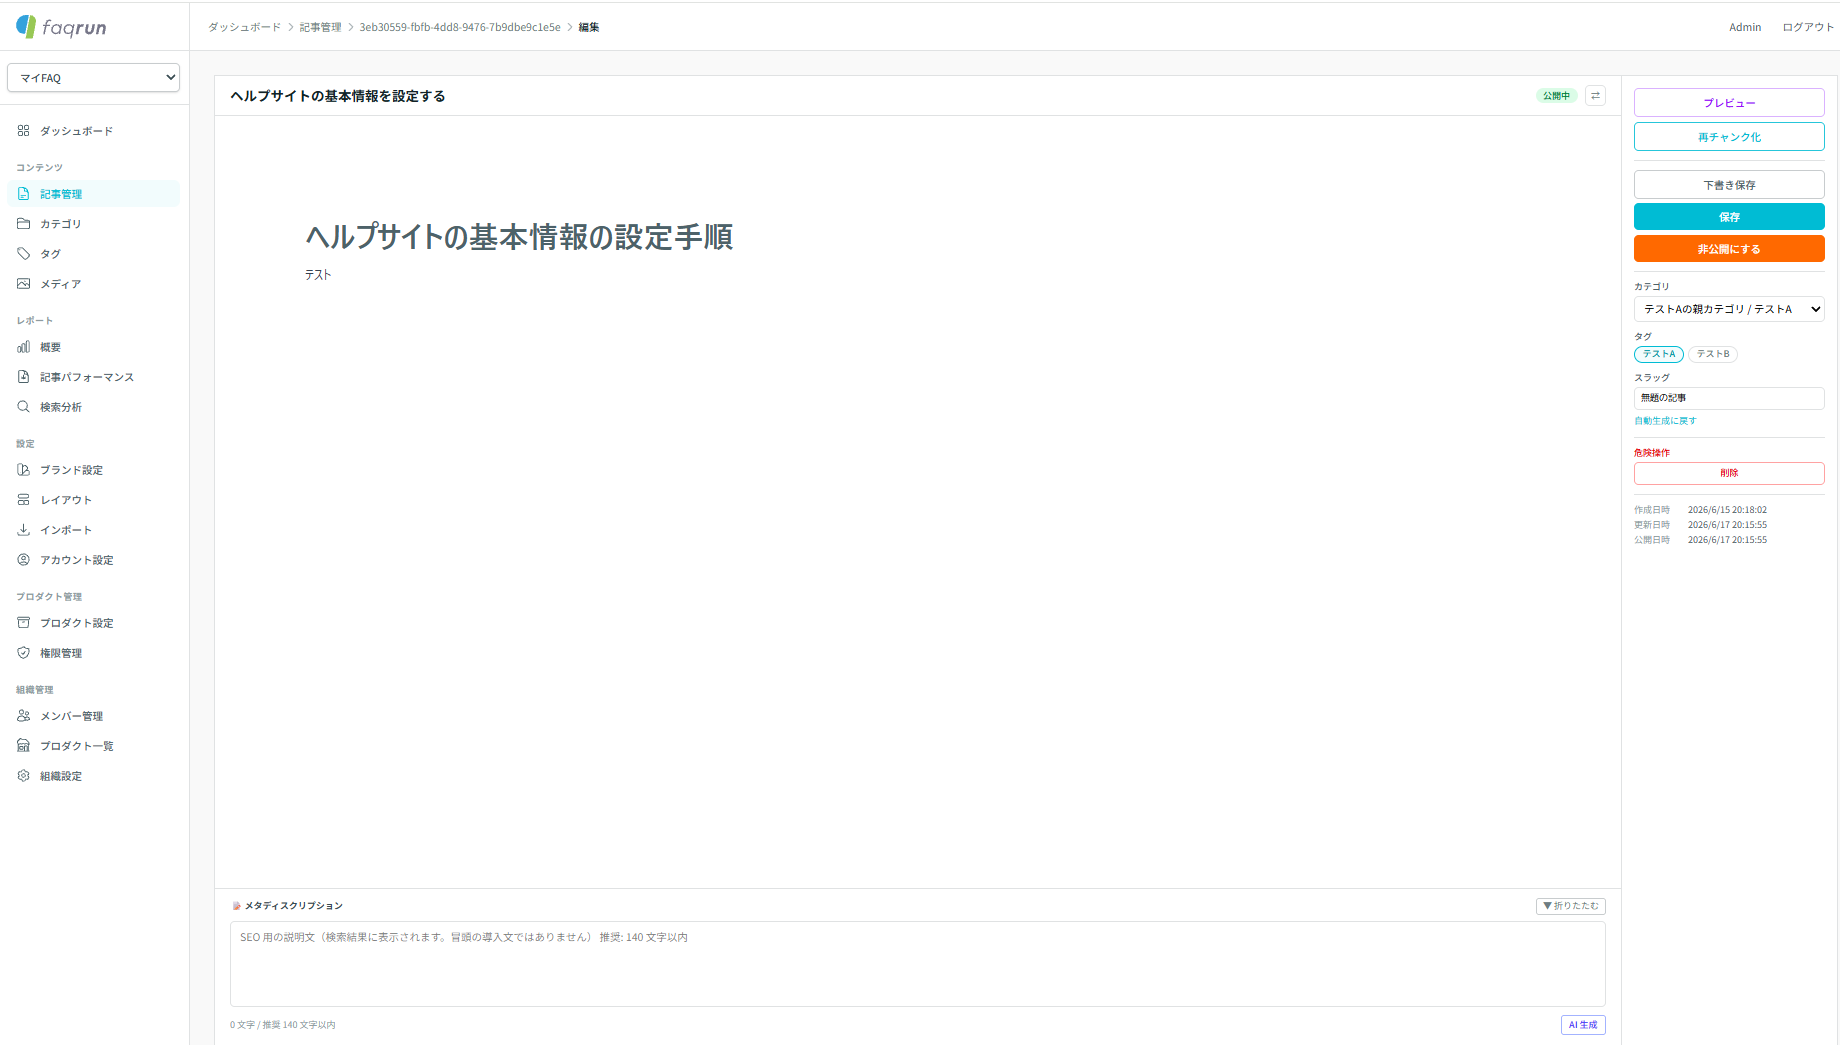1840x1045 pixels.
Task: Click the スラッグ input field
Action: point(1729,398)
